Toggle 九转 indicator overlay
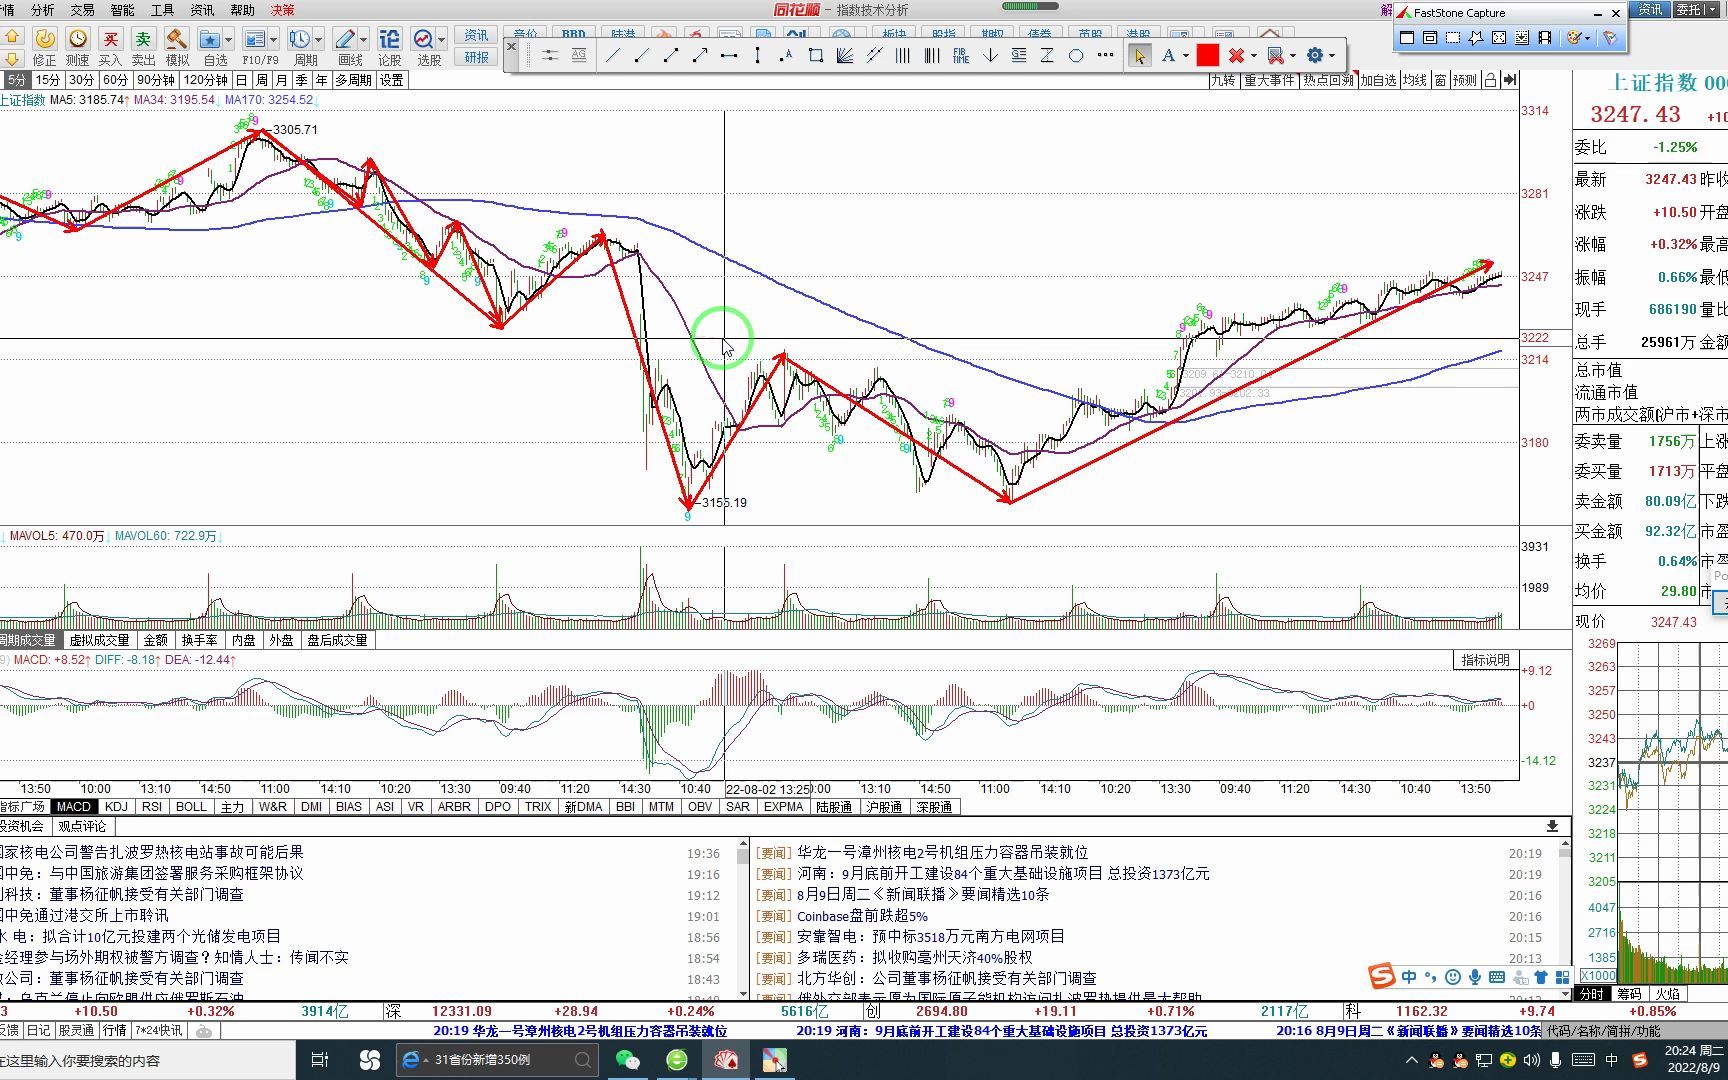This screenshot has width=1728, height=1080. click(x=1223, y=80)
